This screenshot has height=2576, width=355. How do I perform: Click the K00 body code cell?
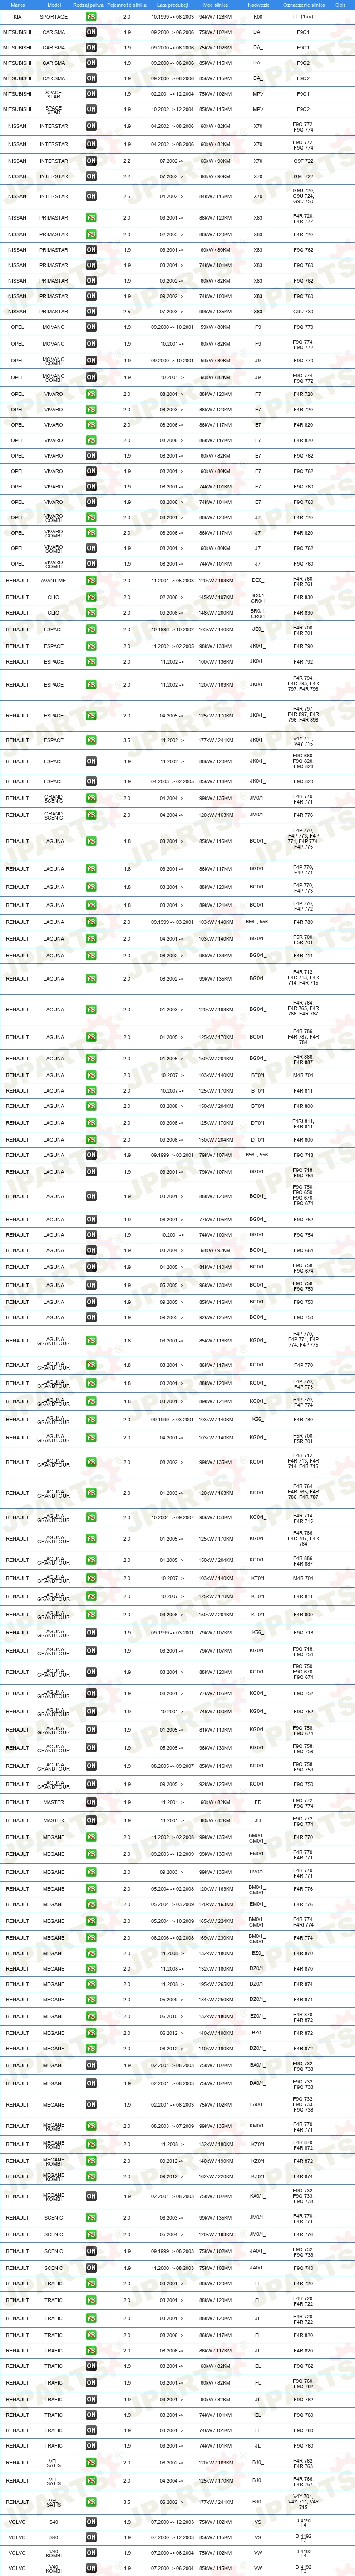[258, 17]
